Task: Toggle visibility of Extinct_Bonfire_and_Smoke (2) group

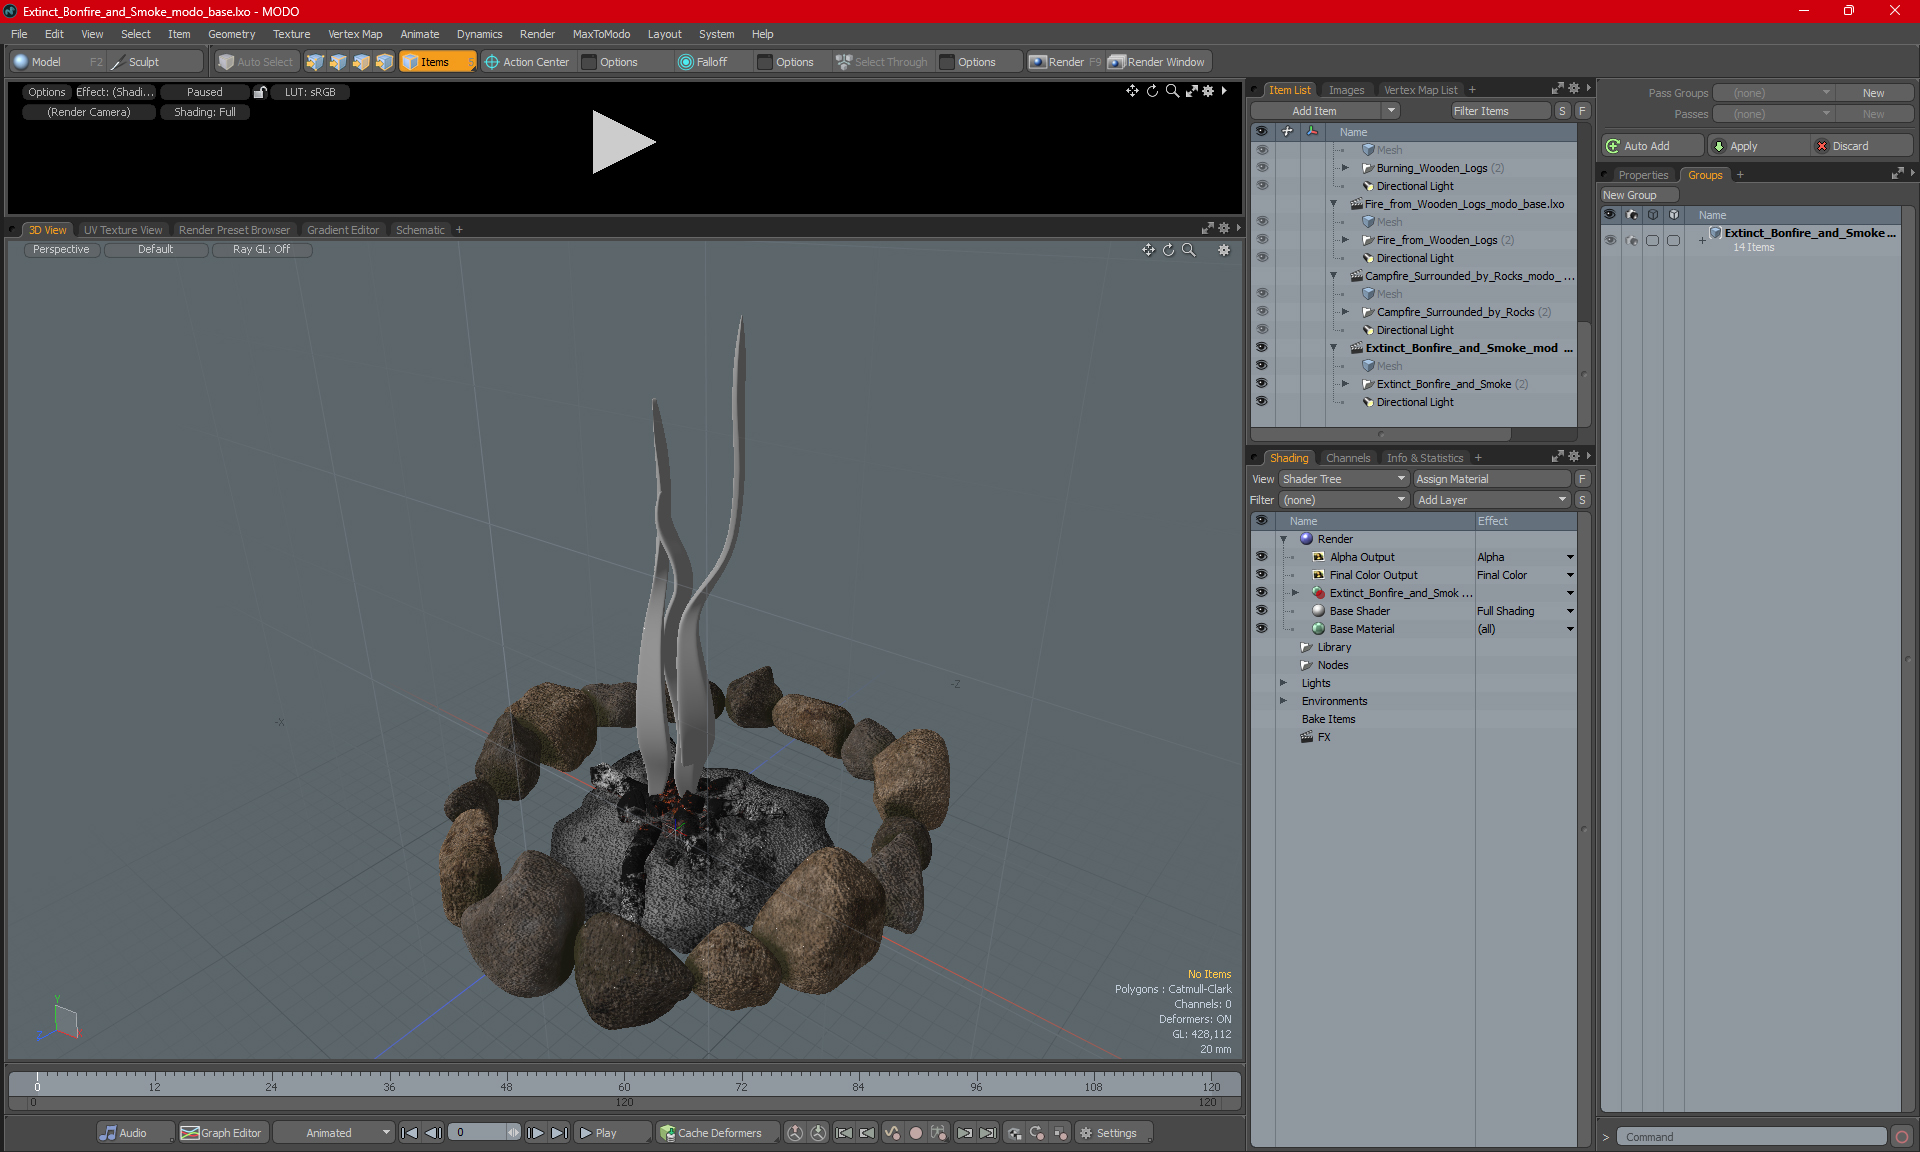Action: (1262, 384)
